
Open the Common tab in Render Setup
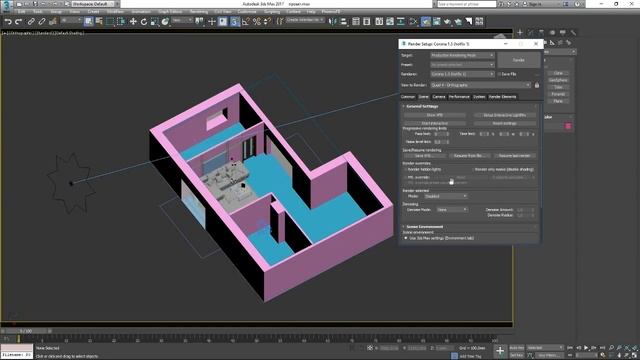407,97
